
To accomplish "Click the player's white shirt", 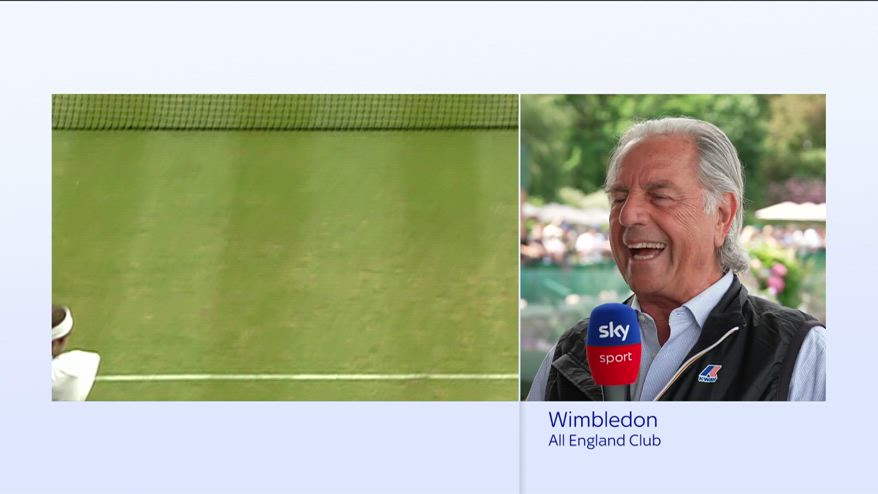I will pyautogui.click(x=74, y=375).
